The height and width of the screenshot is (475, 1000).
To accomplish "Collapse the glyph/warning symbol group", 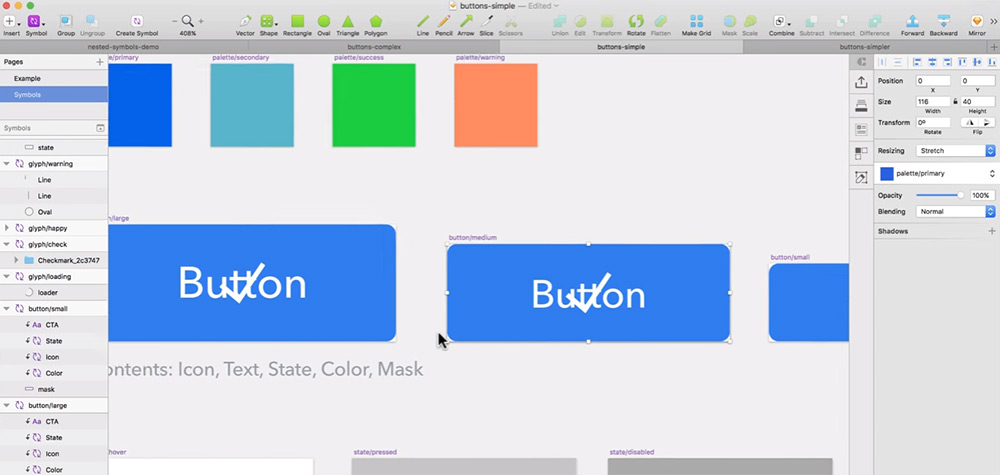I will [x=6, y=164].
